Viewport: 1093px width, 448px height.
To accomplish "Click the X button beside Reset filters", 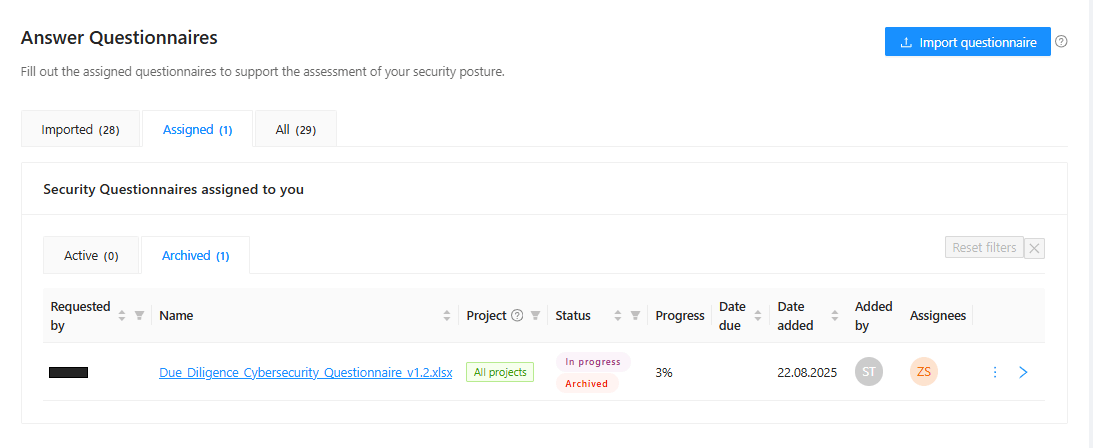I will (1035, 248).
